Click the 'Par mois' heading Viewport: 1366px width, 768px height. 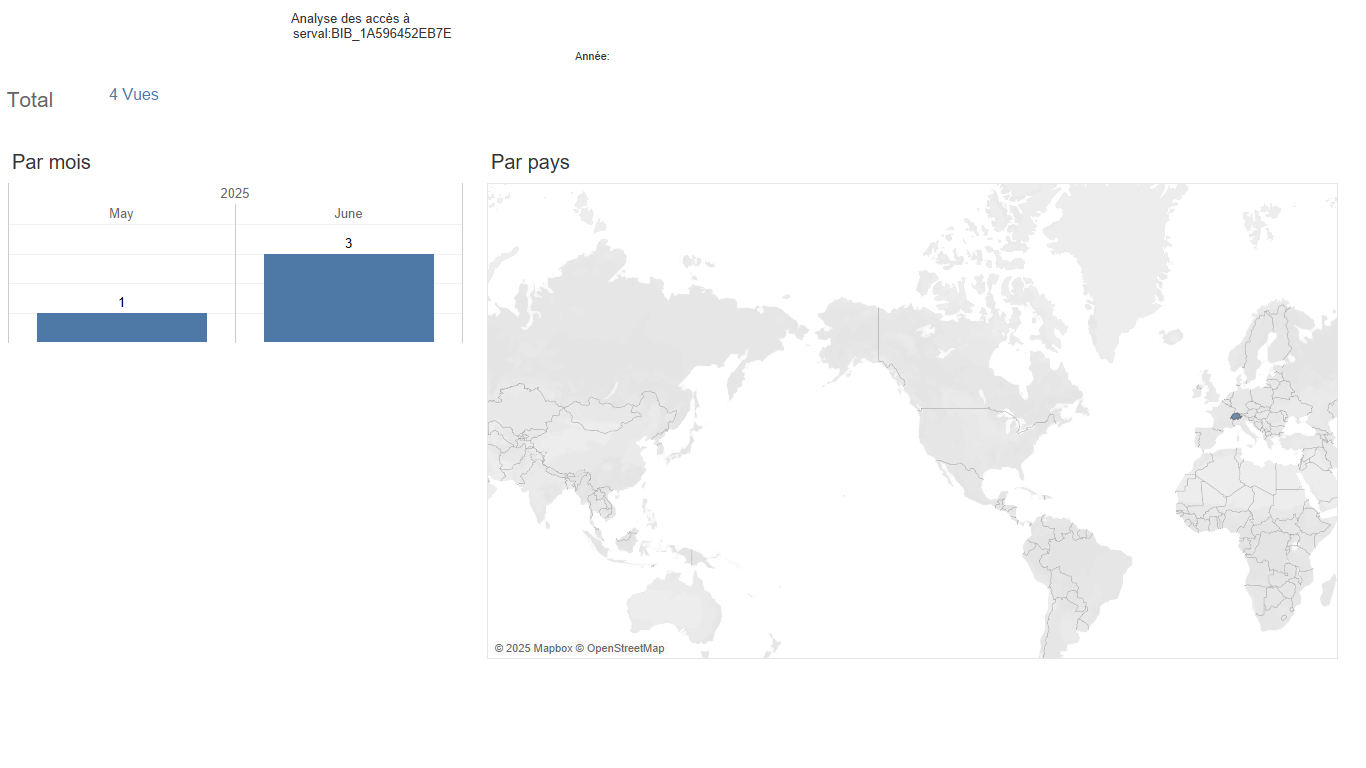click(51, 162)
